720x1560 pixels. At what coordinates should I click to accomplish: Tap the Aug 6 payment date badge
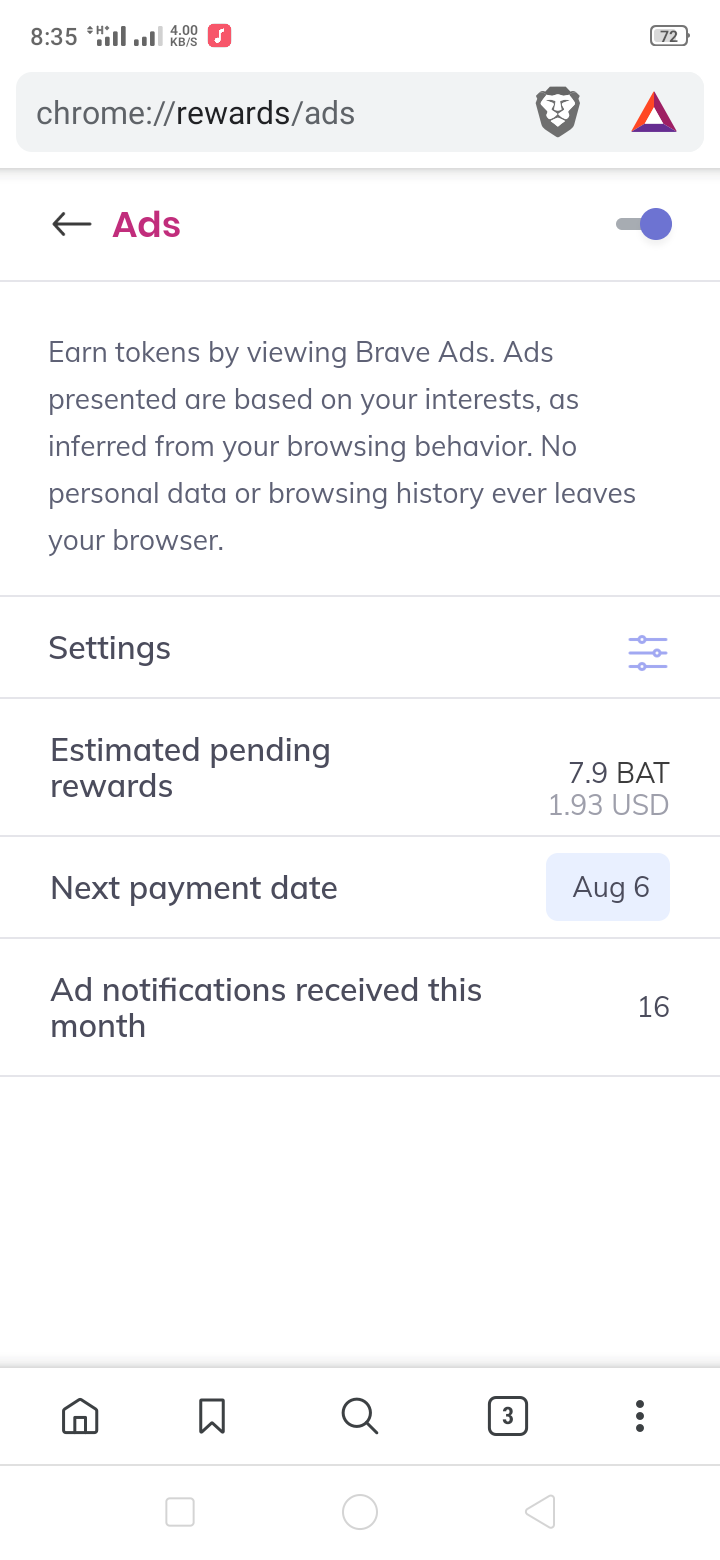608,887
